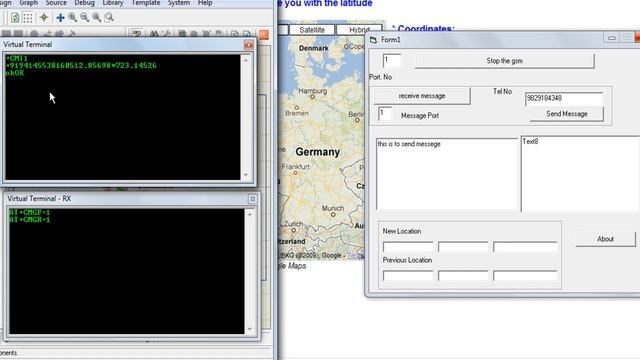Click the 'Tel No' label in Form1
The height and width of the screenshot is (360, 640).
502,92
